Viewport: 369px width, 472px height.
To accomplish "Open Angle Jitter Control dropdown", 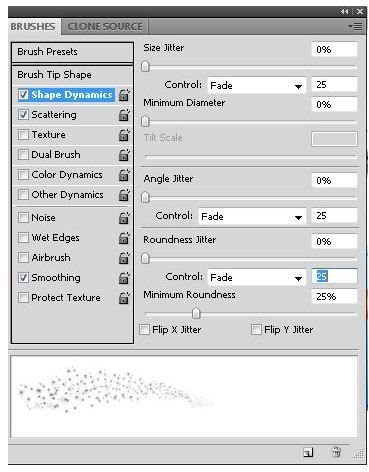I will click(252, 217).
